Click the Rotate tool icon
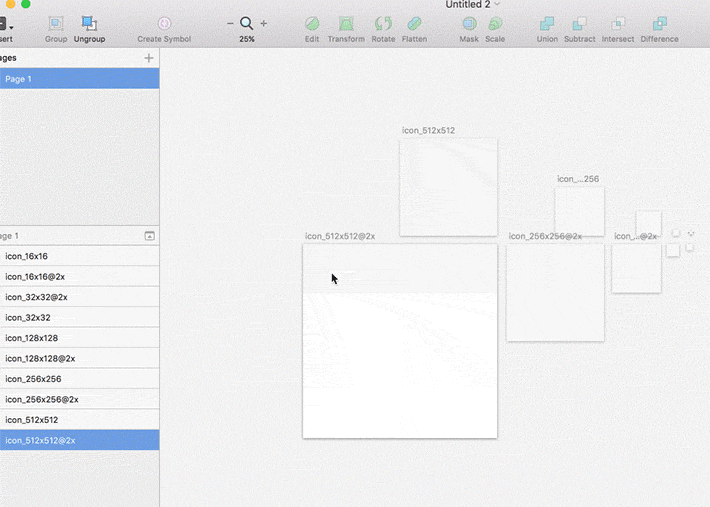This screenshot has height=507, width=710. [x=383, y=24]
